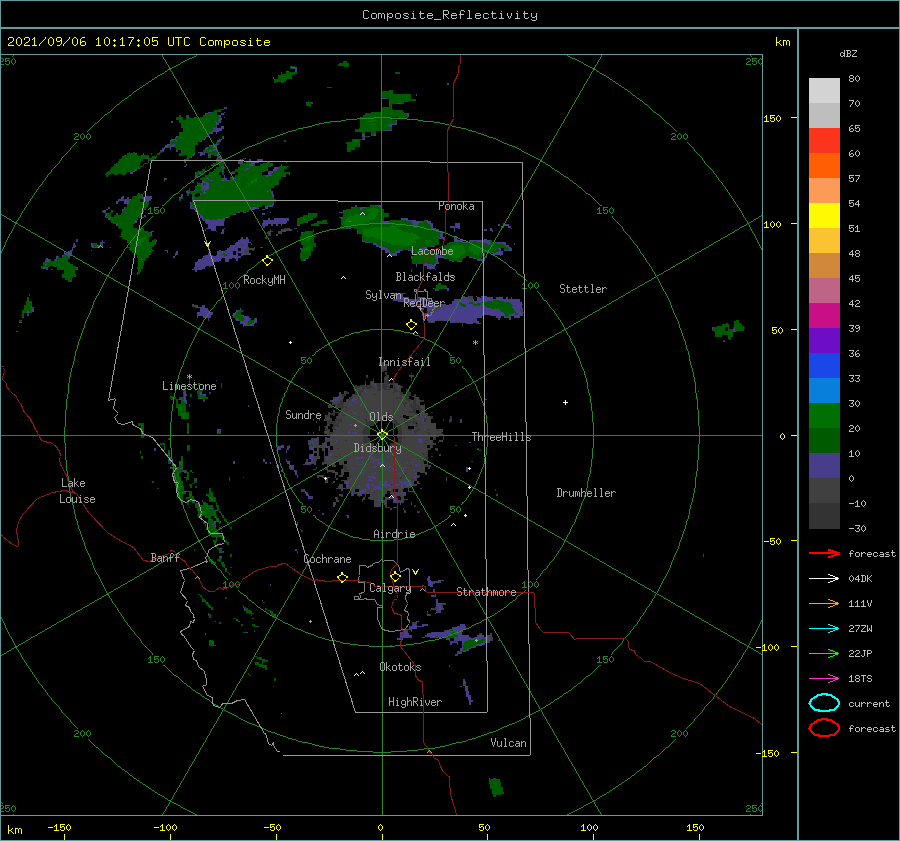Click the Okotoks town label

tap(400, 667)
